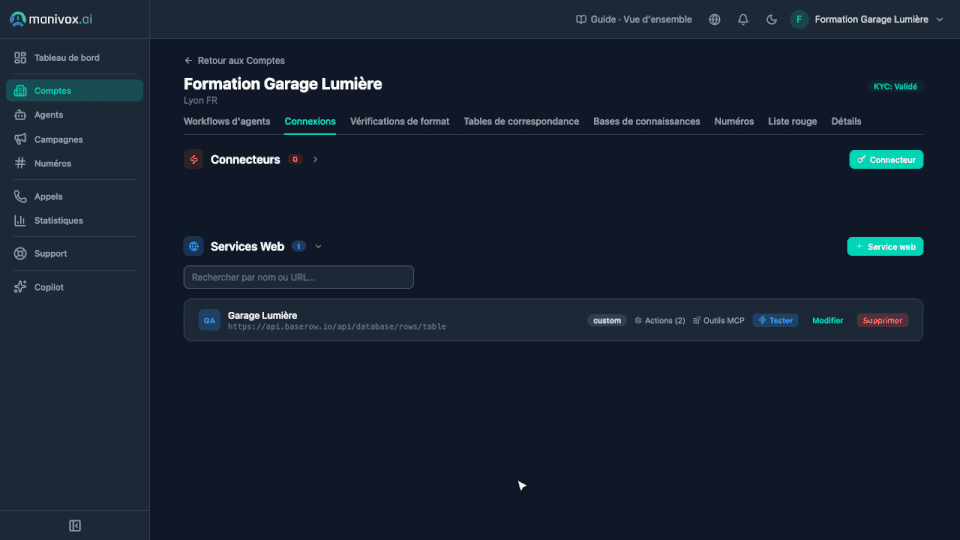Open Formation Garage Lumière account dropdown
The image size is (960, 540).
coord(879,20)
